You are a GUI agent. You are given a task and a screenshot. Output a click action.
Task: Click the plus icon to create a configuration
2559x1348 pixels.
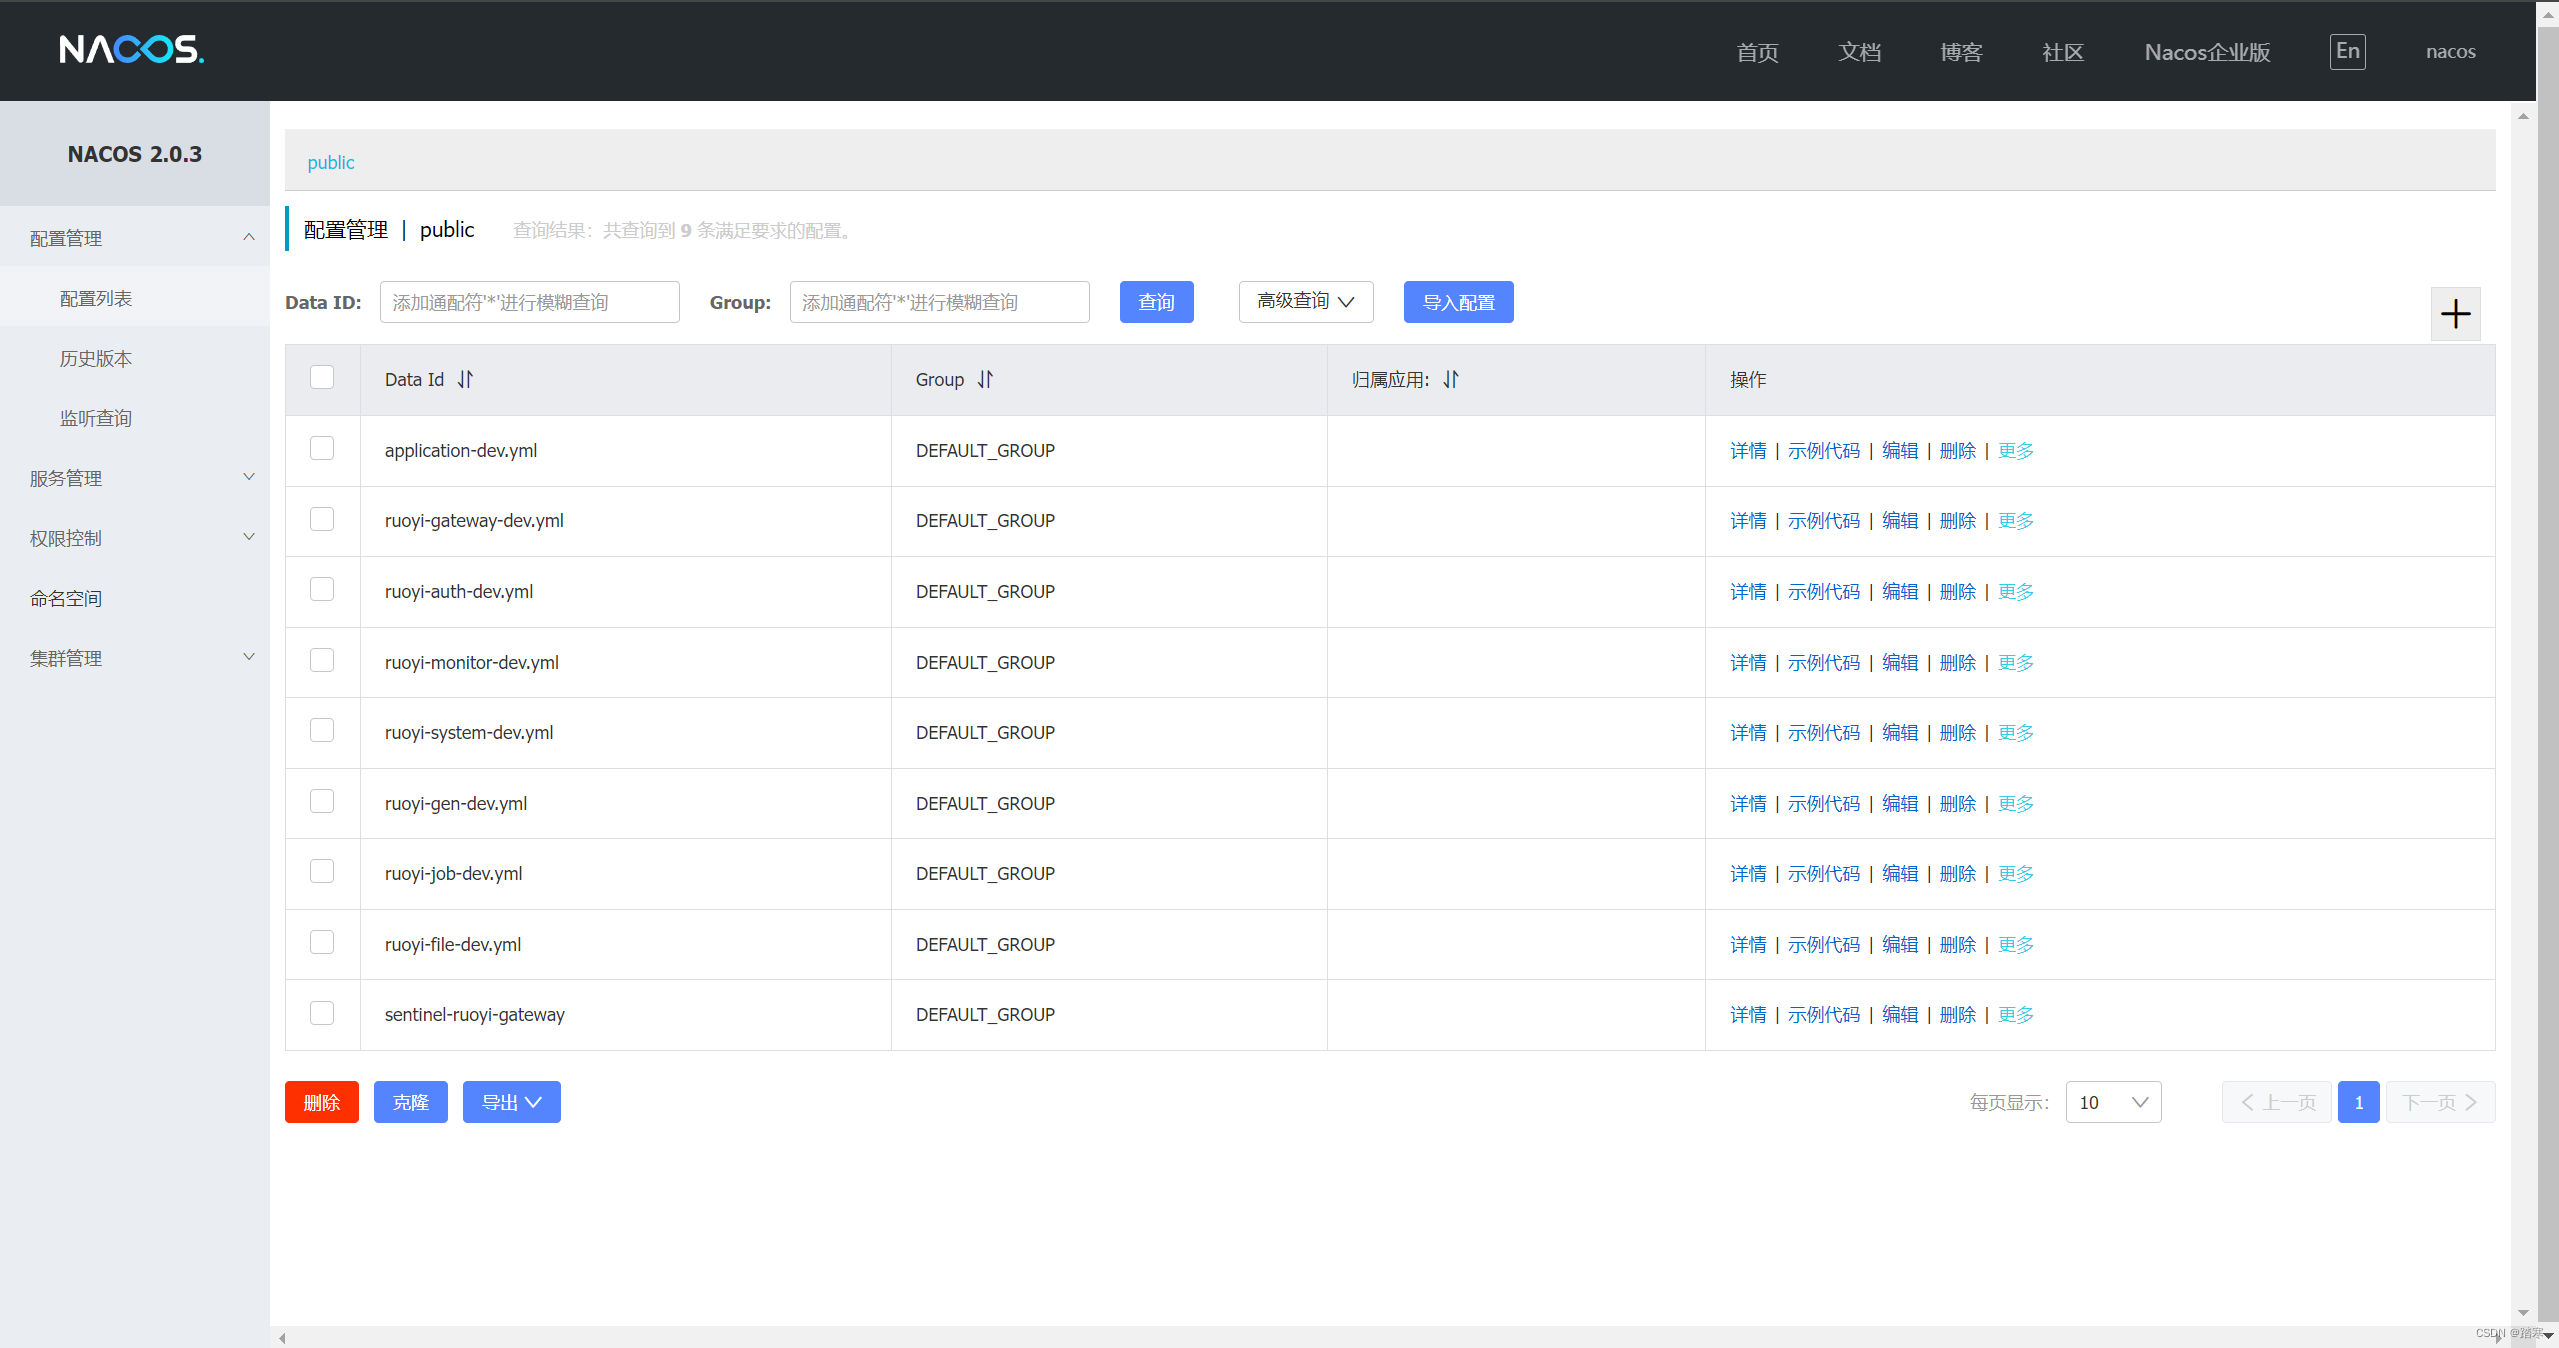click(2455, 314)
